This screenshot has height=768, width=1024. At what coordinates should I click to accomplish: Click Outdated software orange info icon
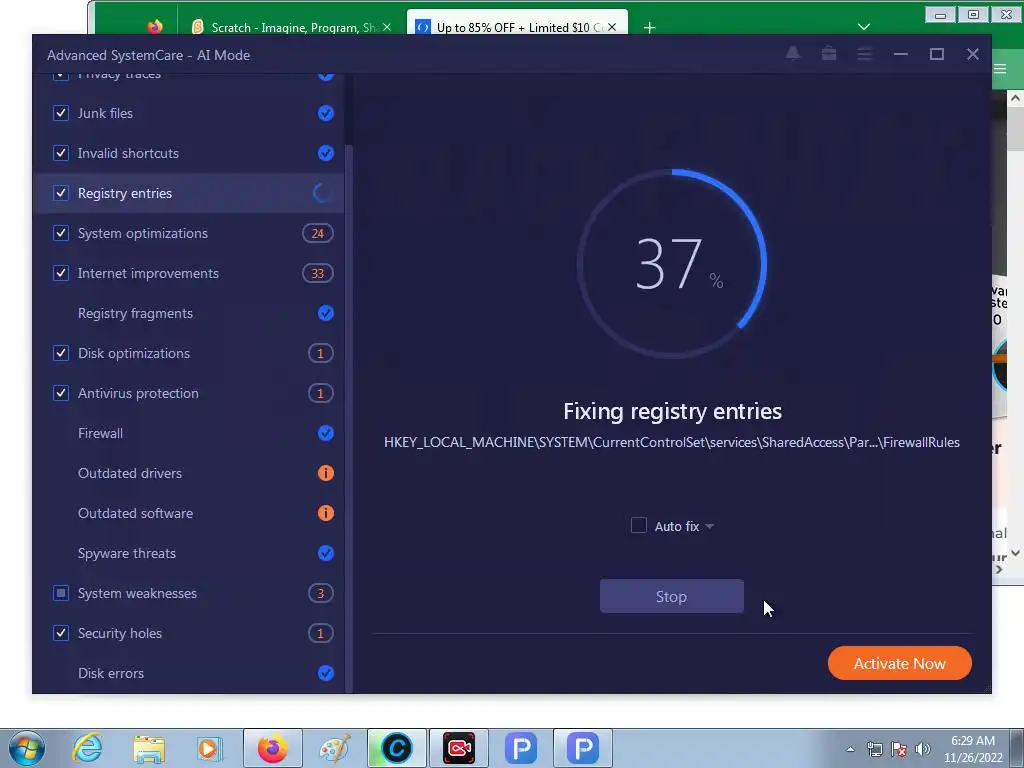point(325,513)
